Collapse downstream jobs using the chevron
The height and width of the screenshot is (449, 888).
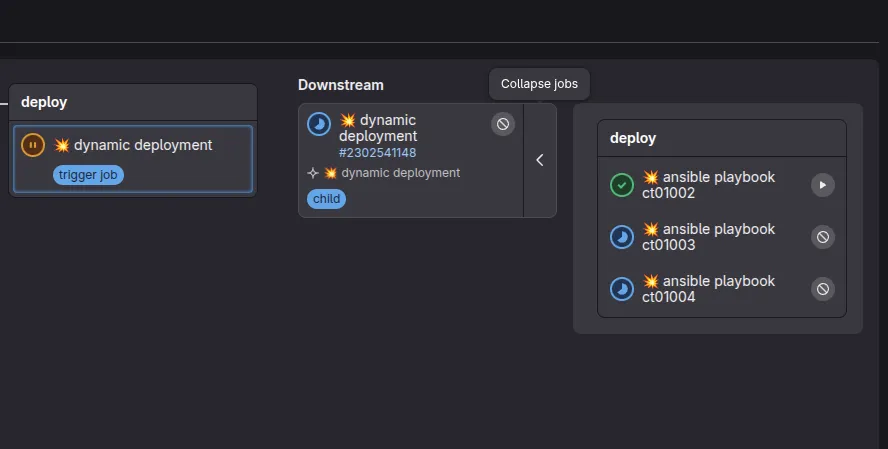[x=540, y=160]
